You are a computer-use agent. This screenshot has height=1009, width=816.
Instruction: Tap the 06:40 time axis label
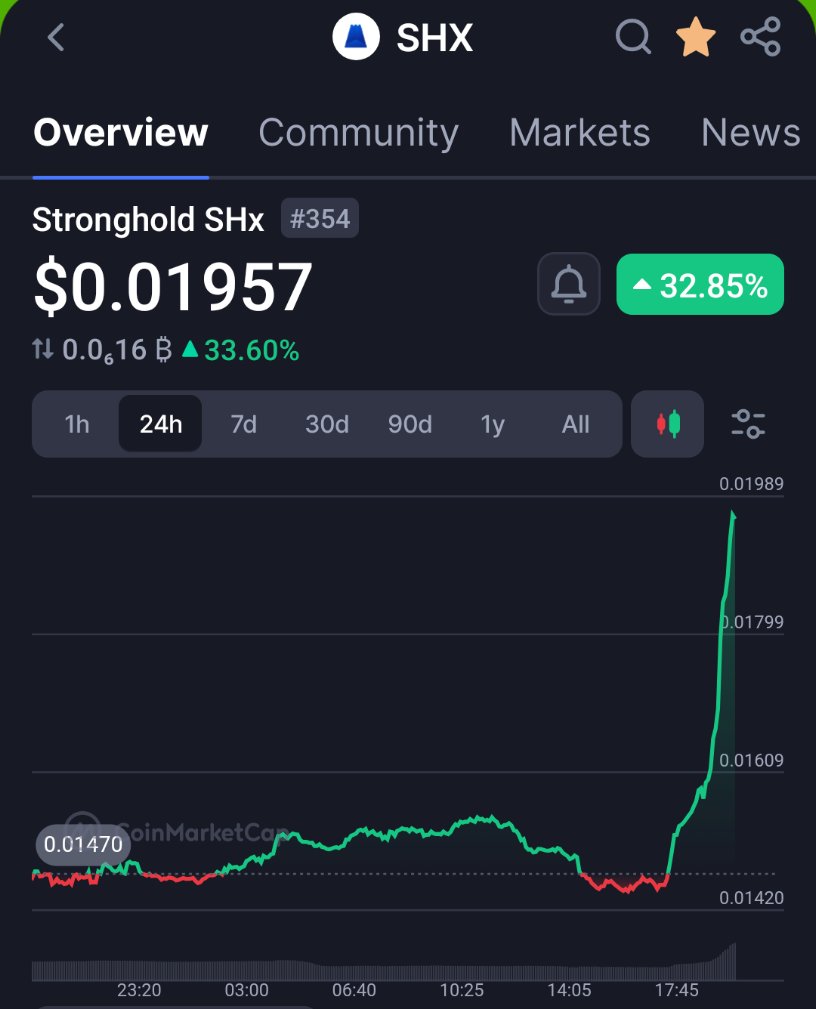pos(354,990)
